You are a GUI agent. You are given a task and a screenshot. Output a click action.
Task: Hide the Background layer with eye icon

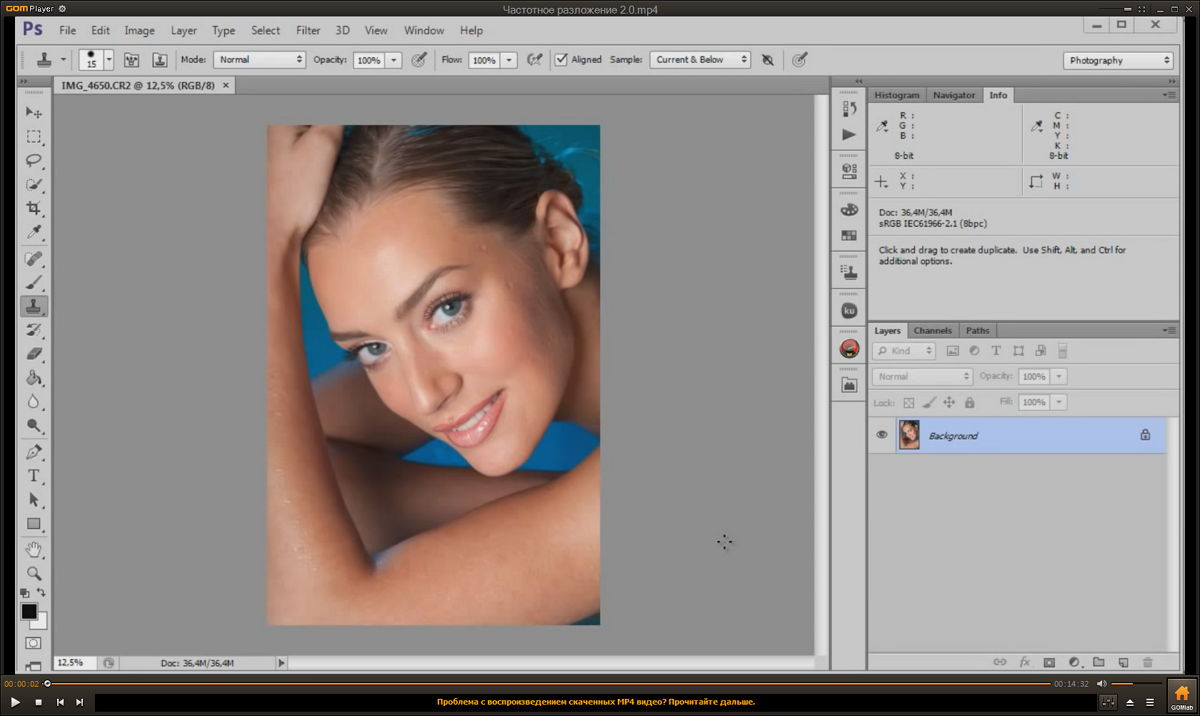coord(882,435)
